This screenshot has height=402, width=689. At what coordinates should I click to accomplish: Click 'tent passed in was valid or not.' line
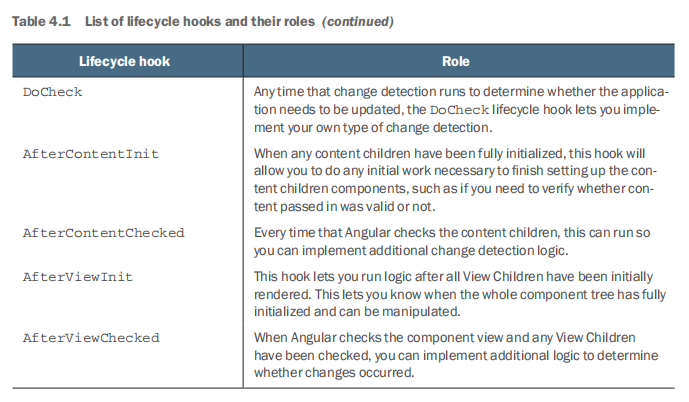coord(344,206)
